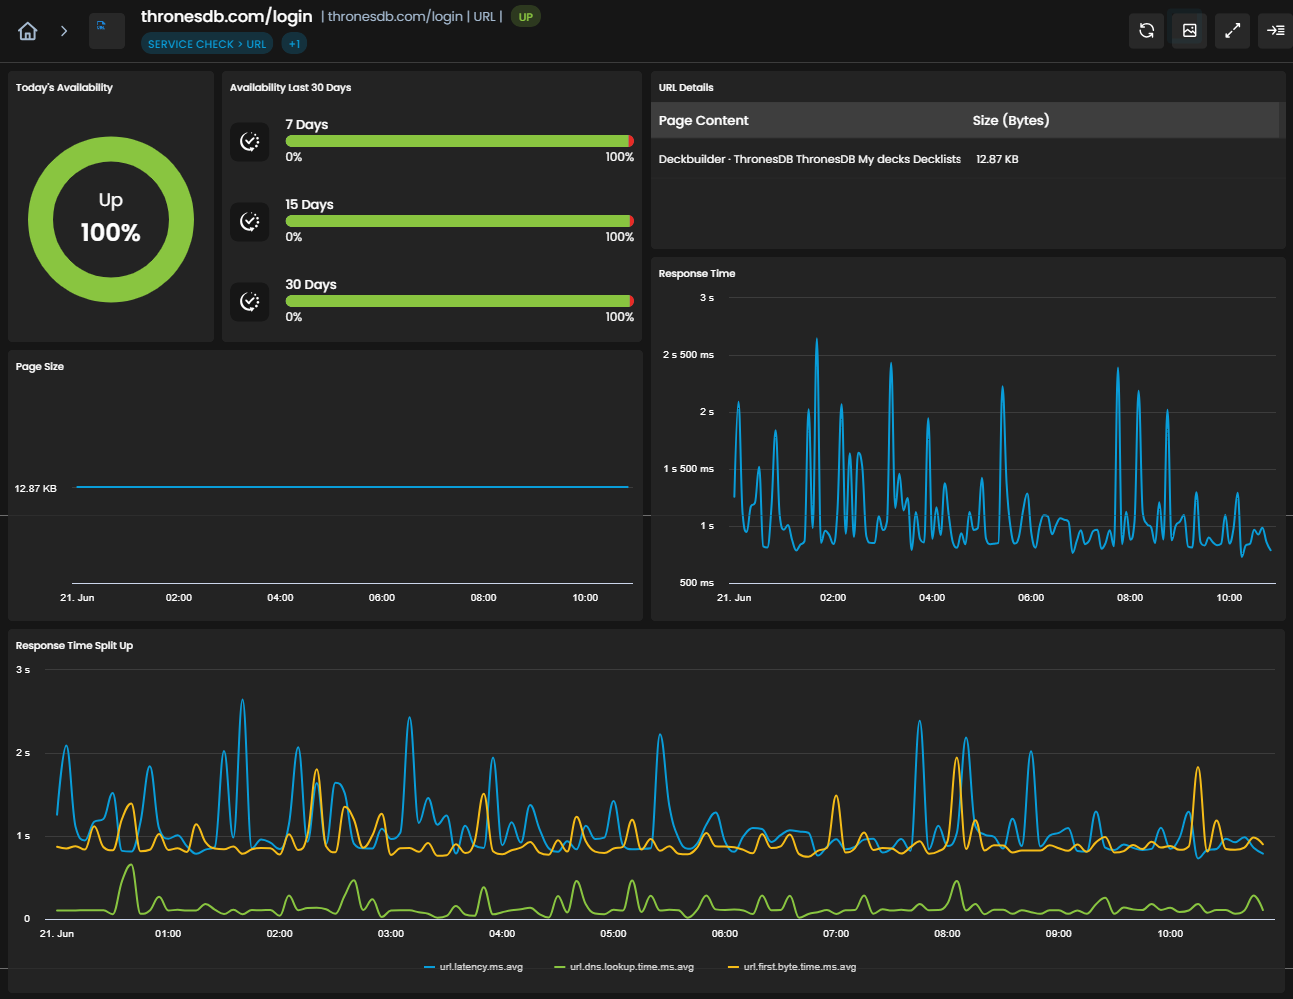The width and height of the screenshot is (1293, 999).
Task: Toggle url.dns.lookup.time.ms.avg legend series
Action: [x=624, y=967]
